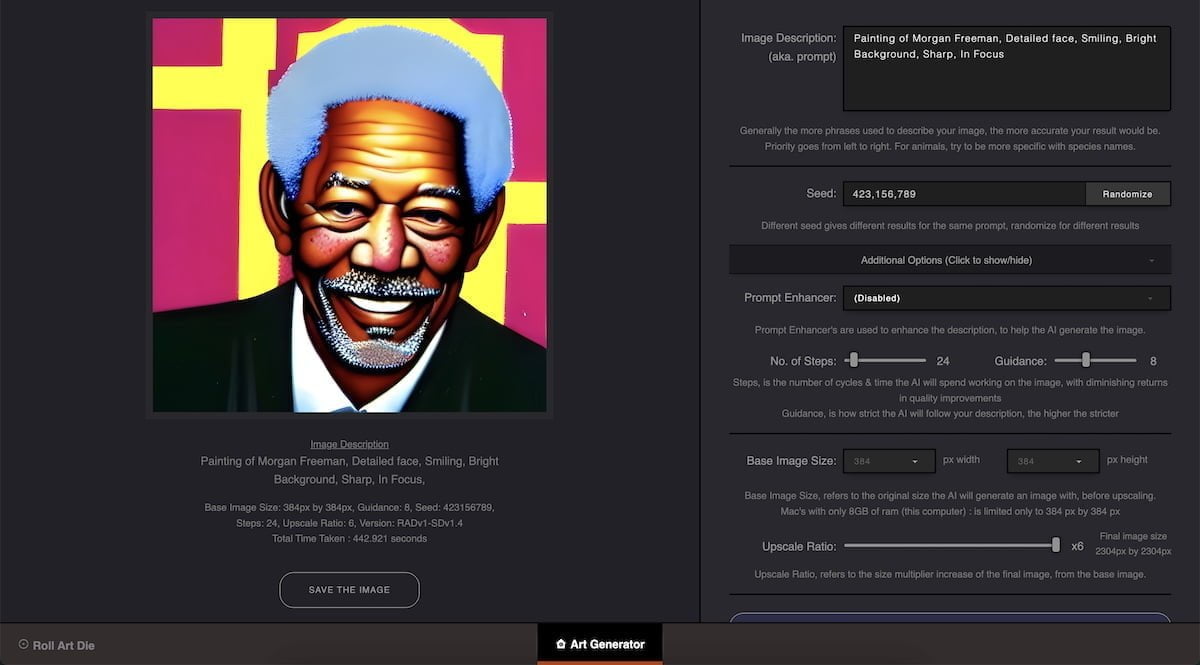This screenshot has width=1200, height=665.
Task: Click the Seed number input field
Action: click(964, 194)
